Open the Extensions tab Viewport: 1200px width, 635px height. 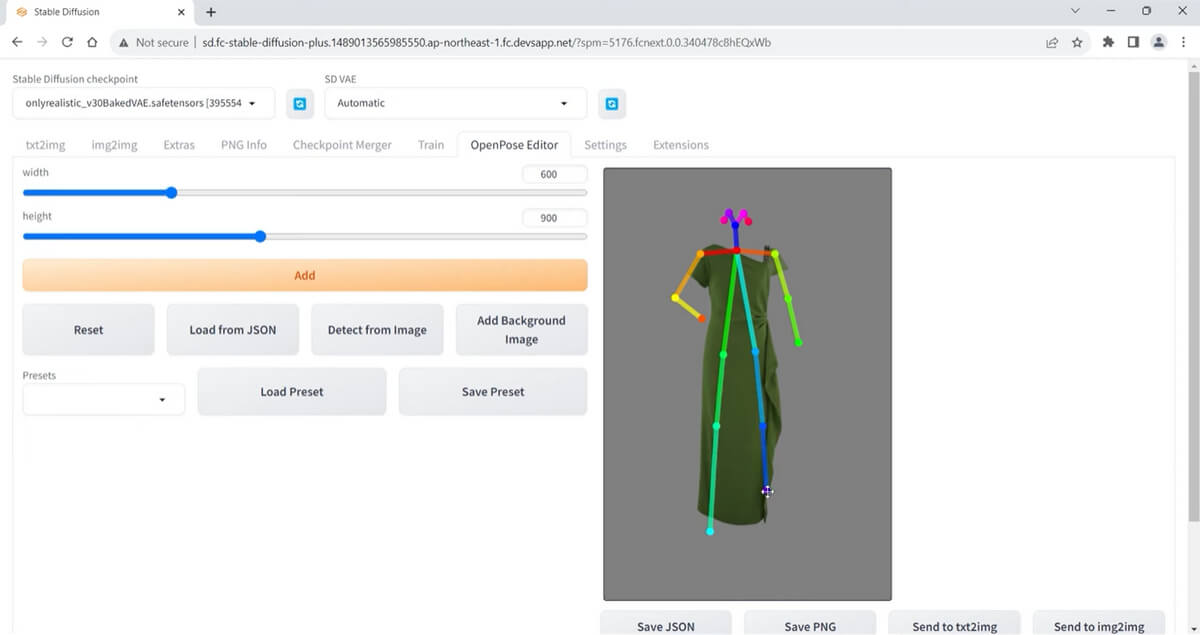(x=680, y=144)
